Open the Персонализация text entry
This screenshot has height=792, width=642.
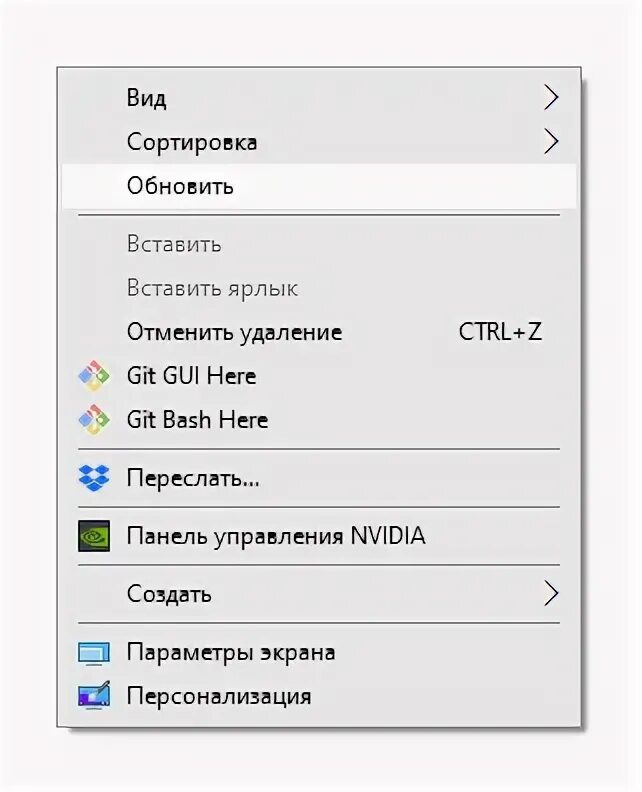(x=219, y=696)
